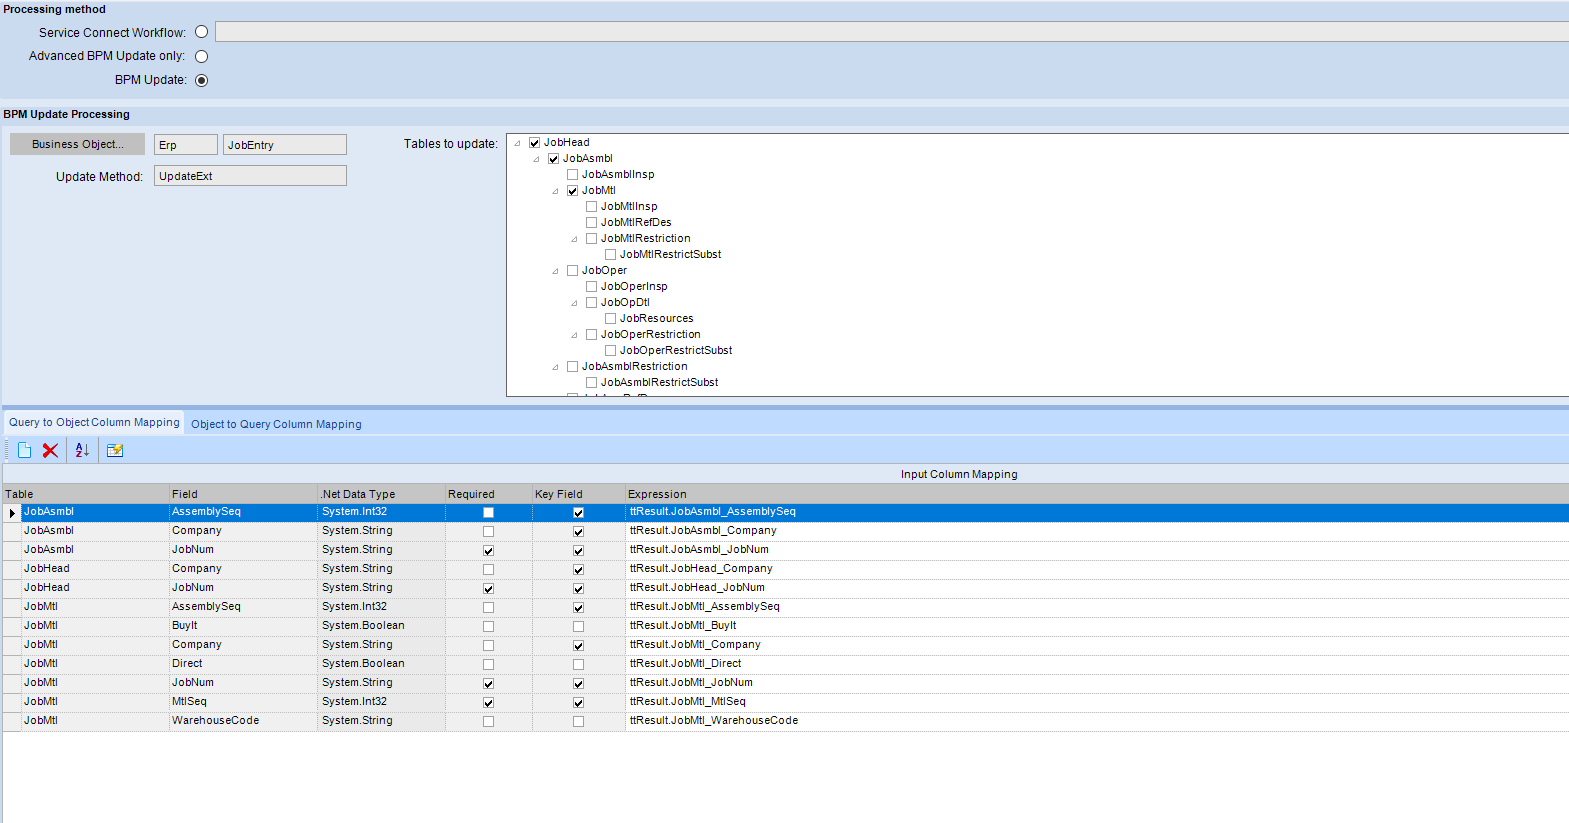Switch to Query to Object Column Mapping tab
This screenshot has width=1569, height=823.
click(94, 423)
